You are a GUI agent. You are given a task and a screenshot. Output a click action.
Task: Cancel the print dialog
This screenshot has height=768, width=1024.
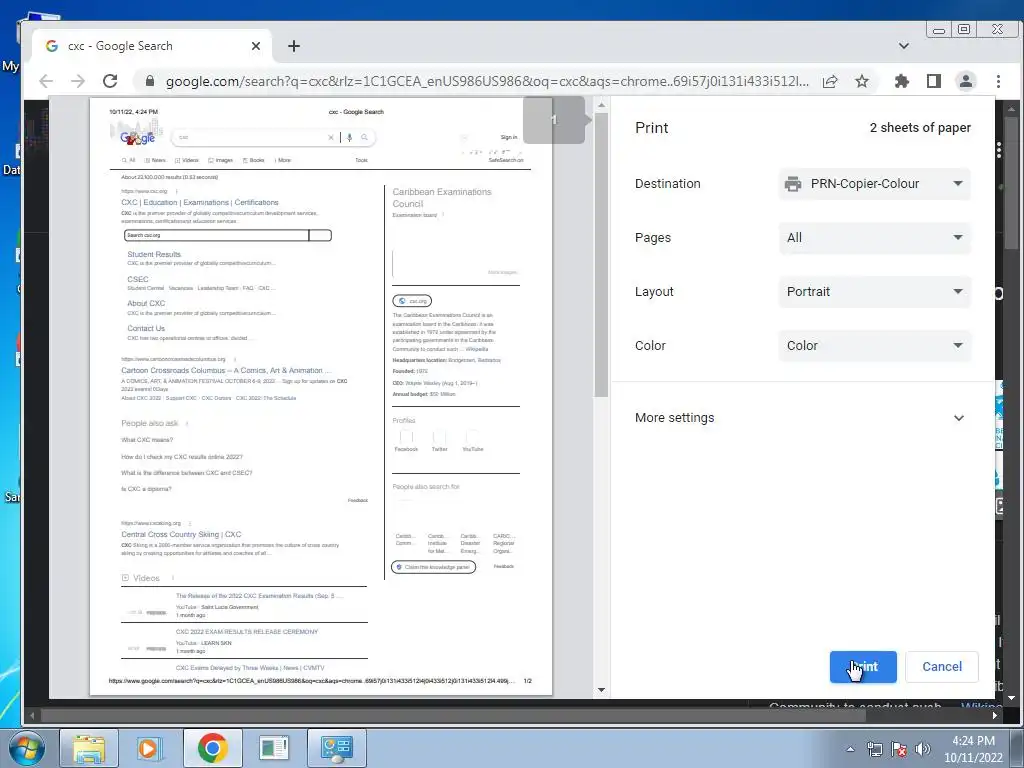(942, 667)
